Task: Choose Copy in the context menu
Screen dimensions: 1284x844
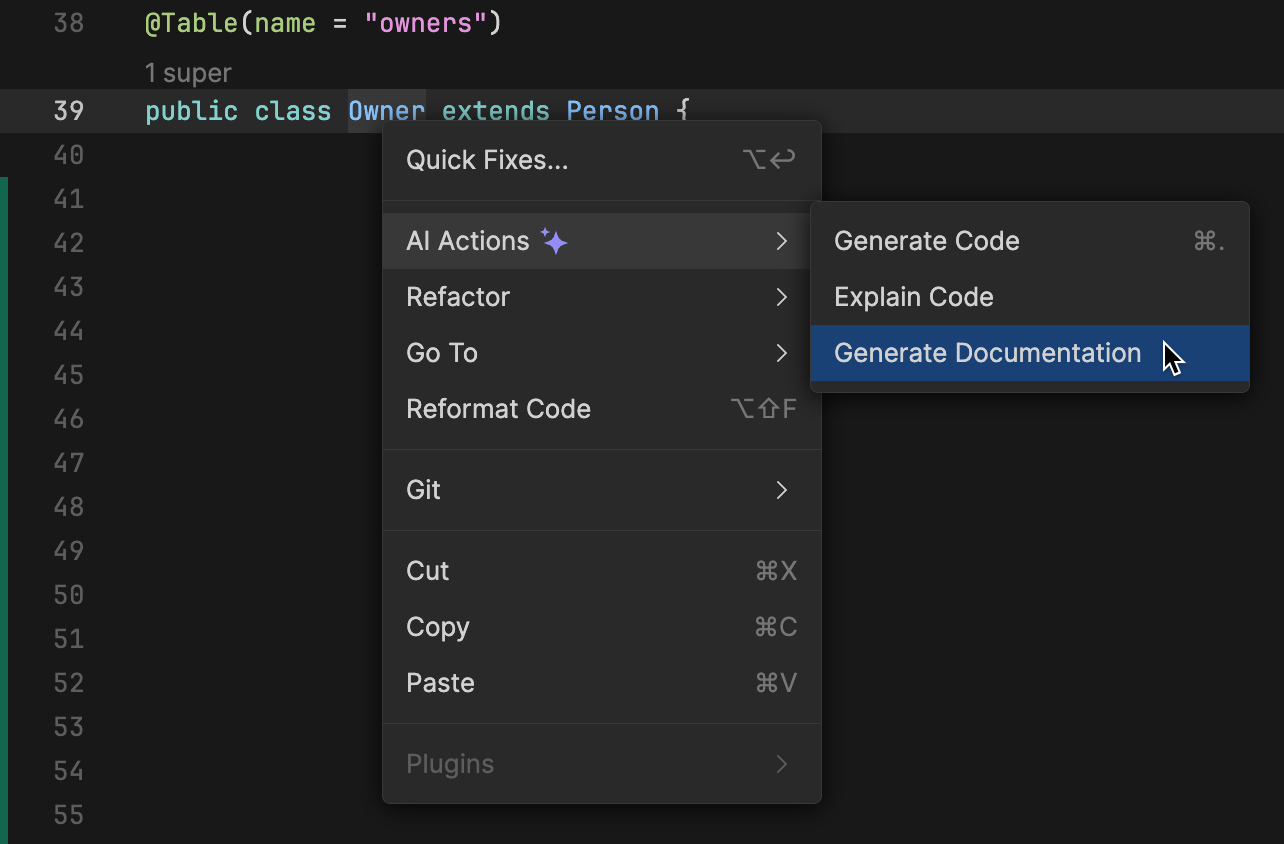Action: pos(438,627)
